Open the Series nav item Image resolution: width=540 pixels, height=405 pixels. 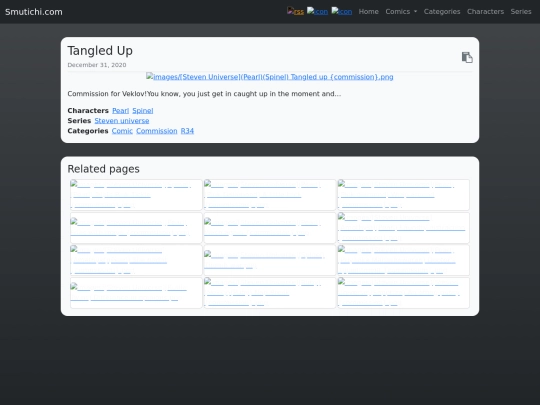coord(521,11)
